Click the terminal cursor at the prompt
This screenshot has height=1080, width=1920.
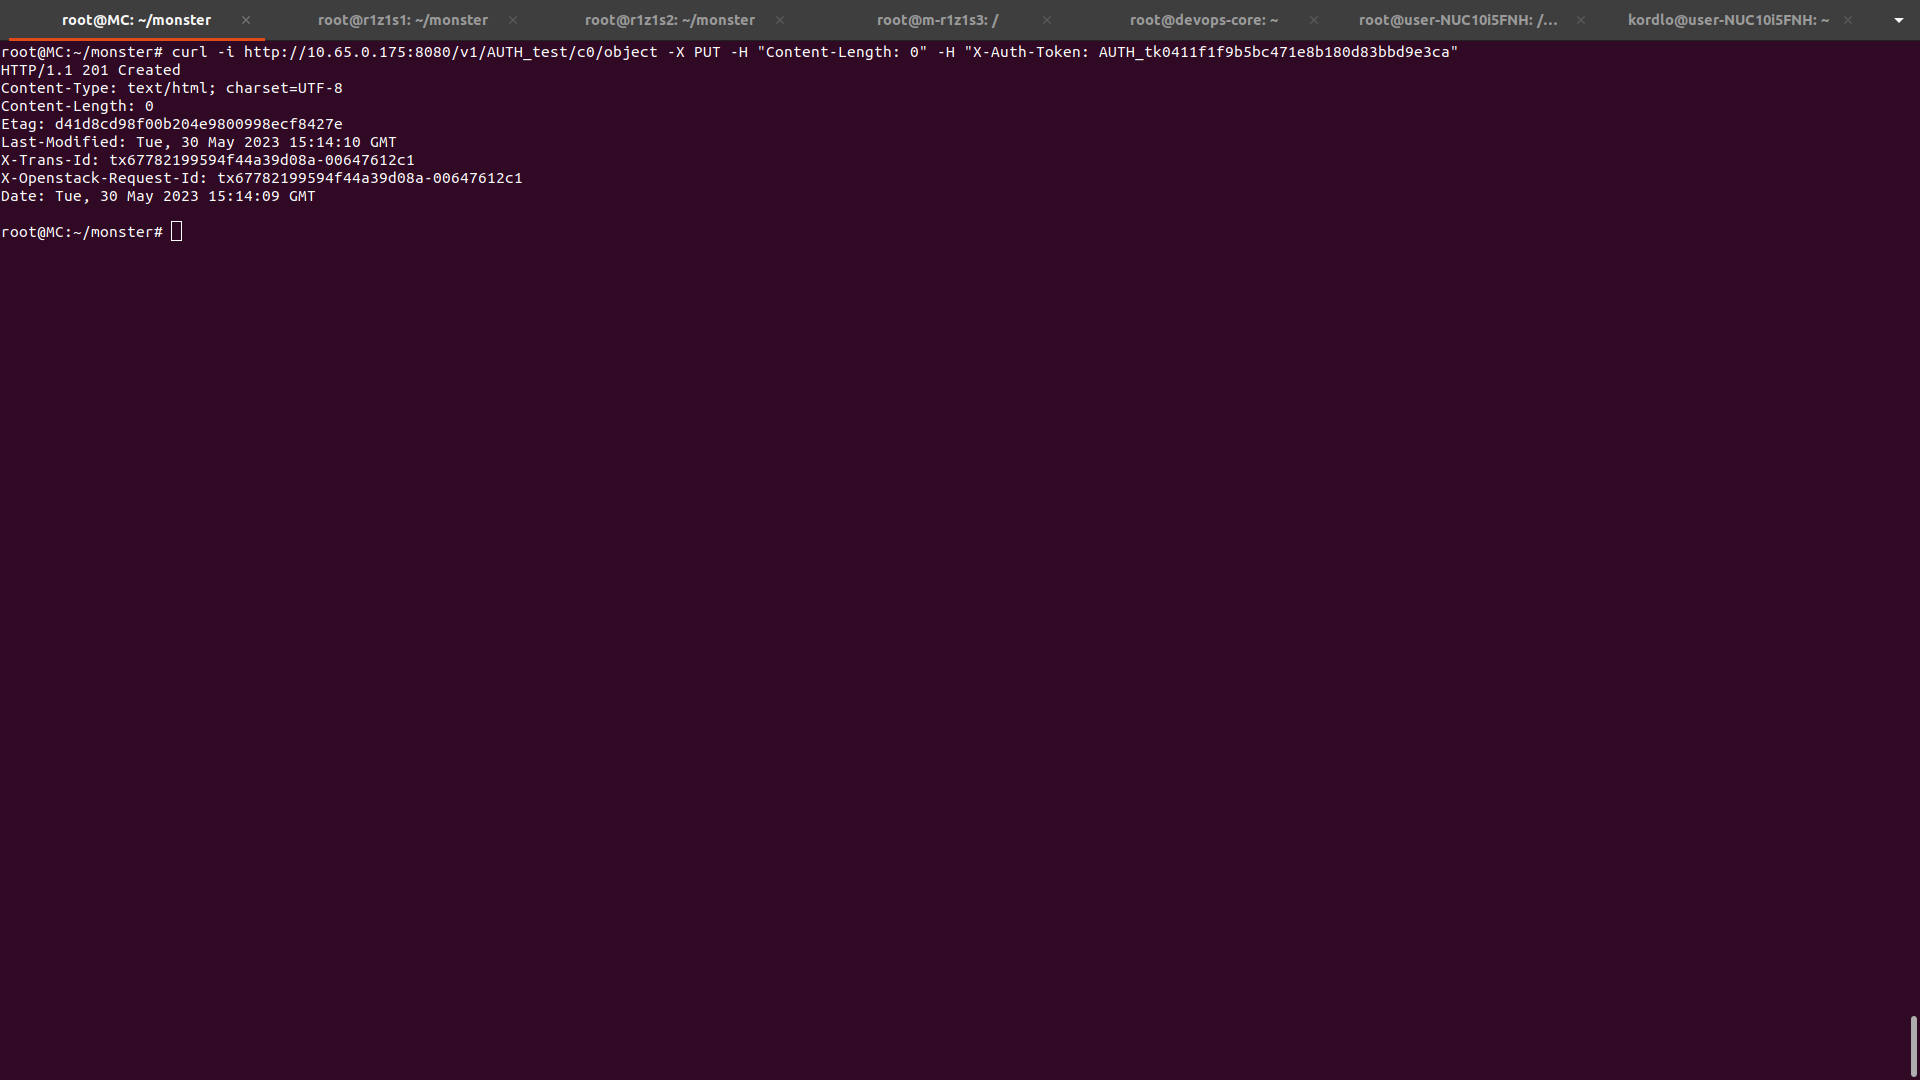click(177, 232)
